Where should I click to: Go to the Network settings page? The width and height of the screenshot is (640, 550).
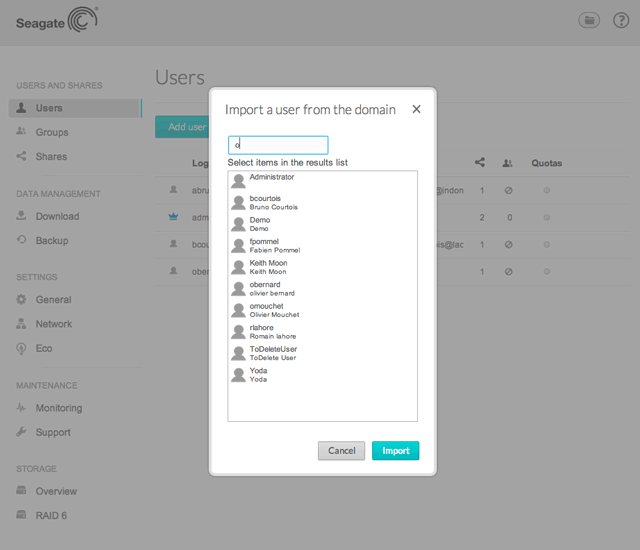53,324
